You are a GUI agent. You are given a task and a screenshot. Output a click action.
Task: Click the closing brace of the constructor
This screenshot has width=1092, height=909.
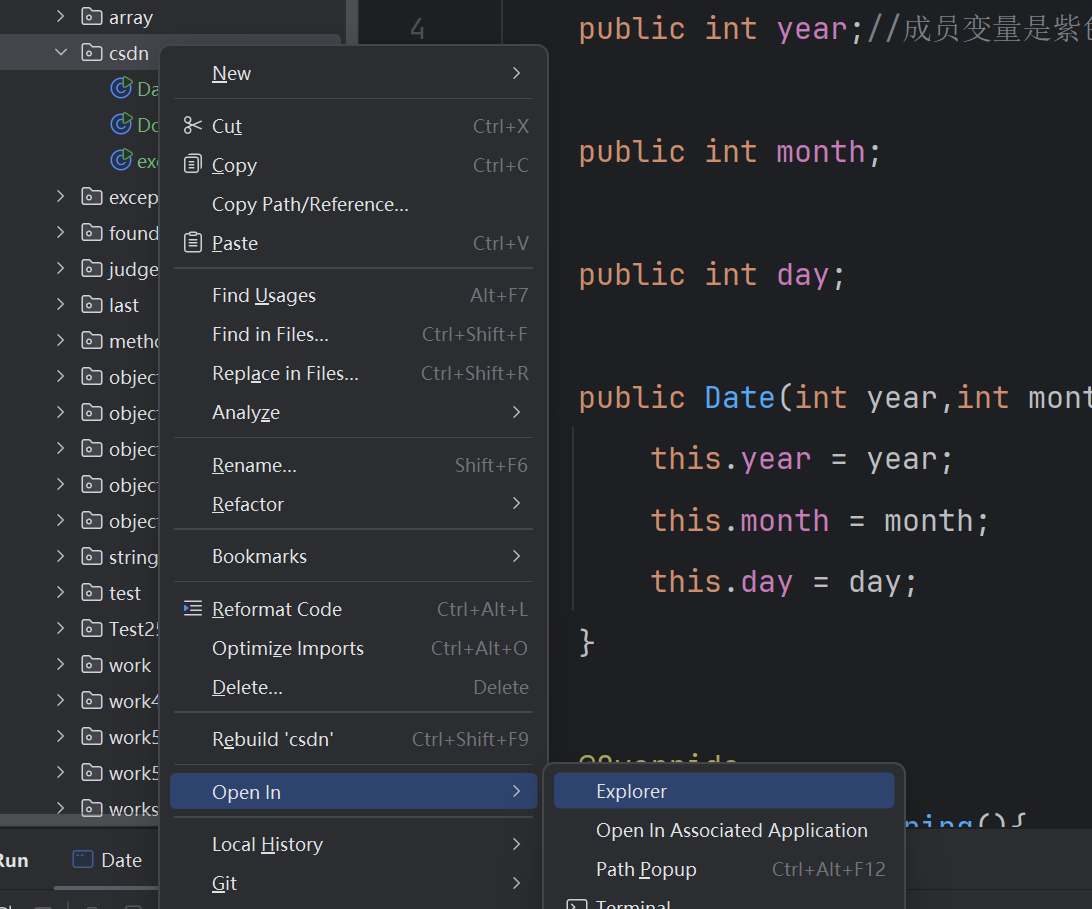tap(586, 642)
